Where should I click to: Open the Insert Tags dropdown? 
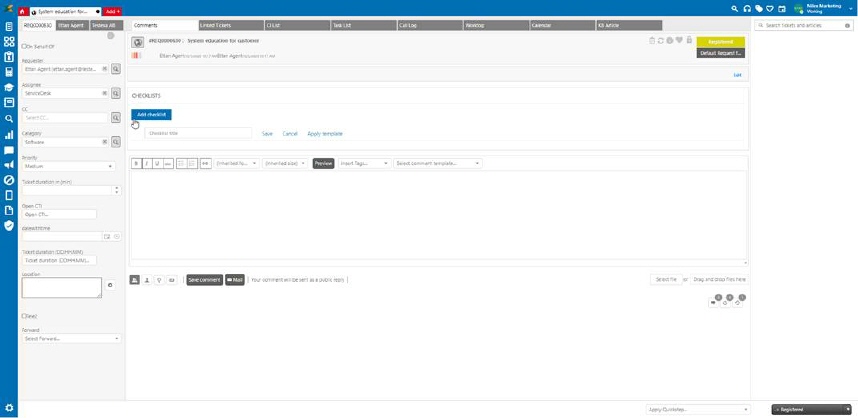[364, 163]
